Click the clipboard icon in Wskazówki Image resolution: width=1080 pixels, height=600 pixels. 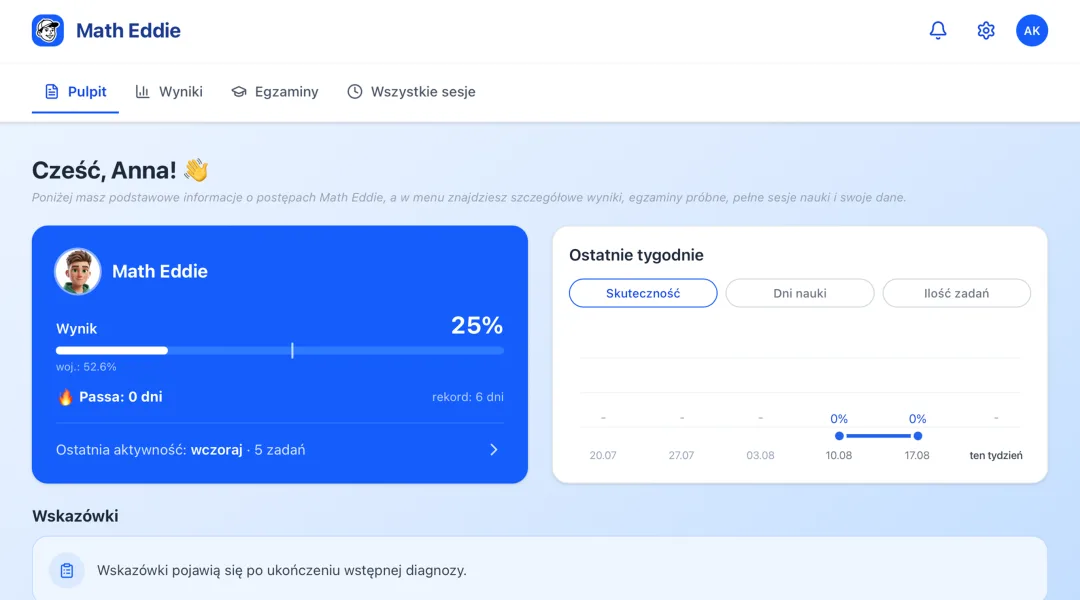click(x=67, y=570)
